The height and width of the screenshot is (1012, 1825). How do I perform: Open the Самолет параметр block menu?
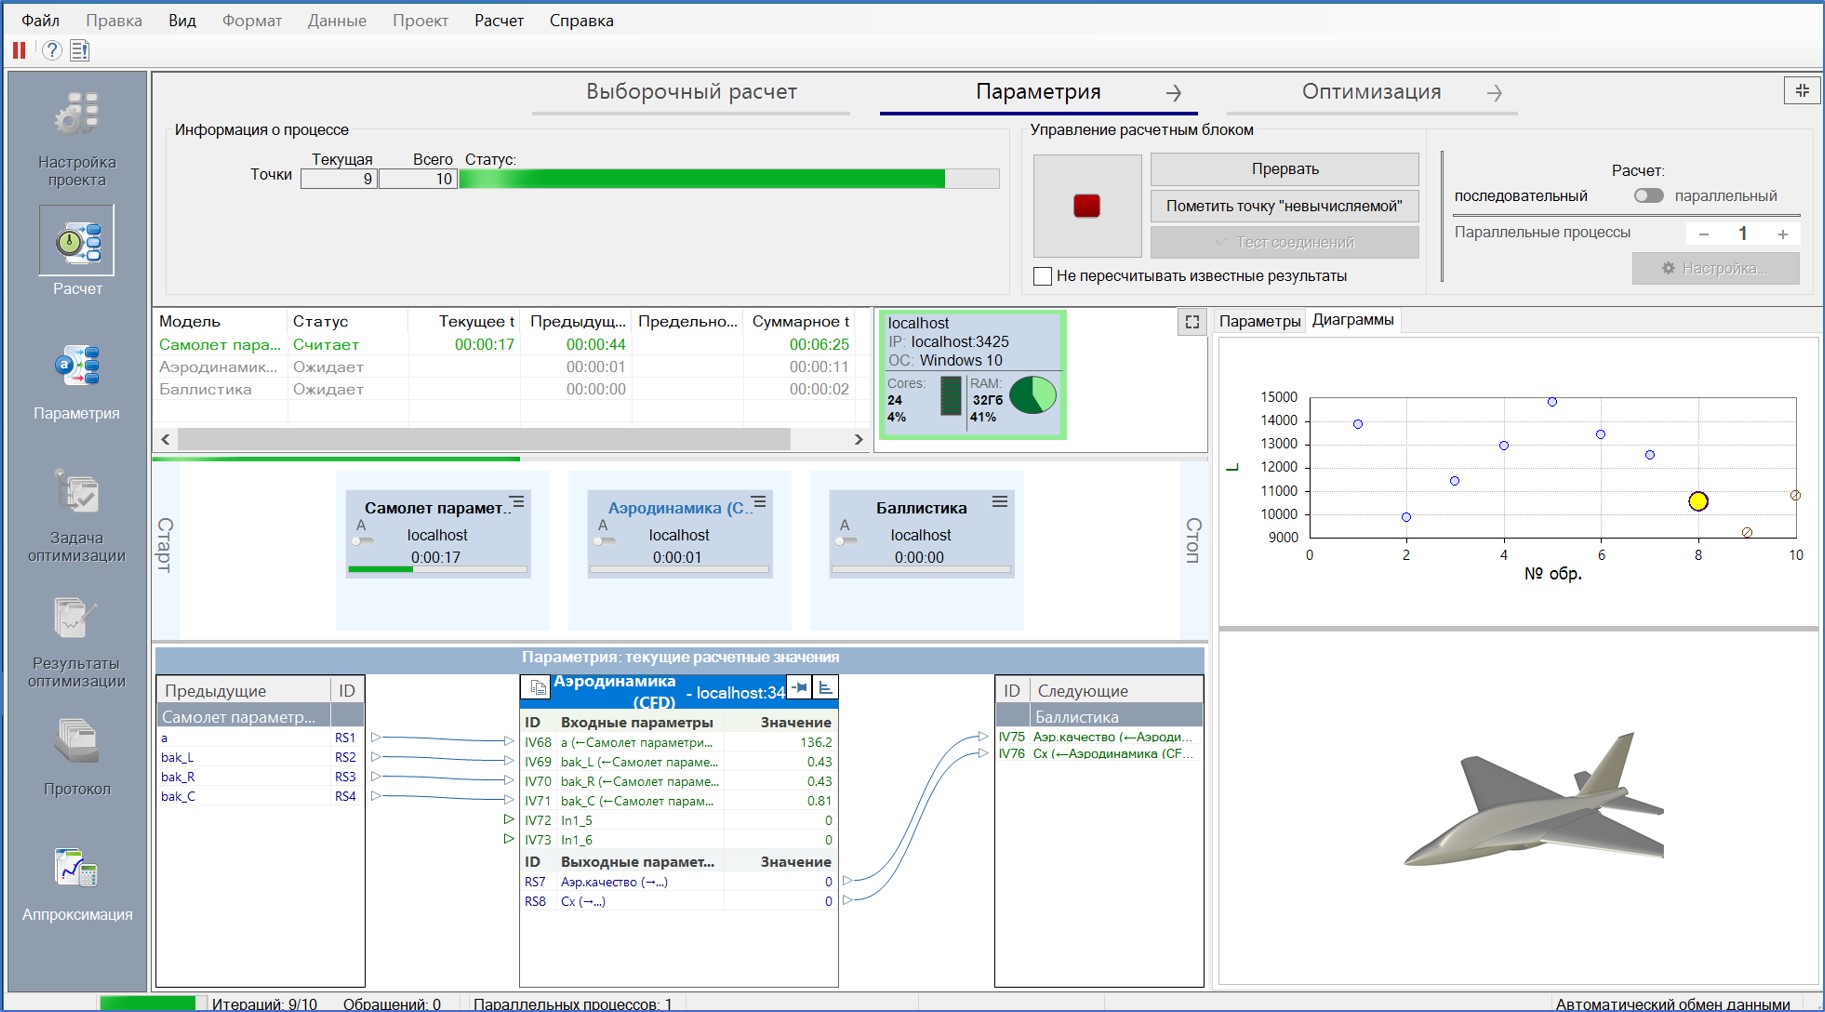(517, 502)
